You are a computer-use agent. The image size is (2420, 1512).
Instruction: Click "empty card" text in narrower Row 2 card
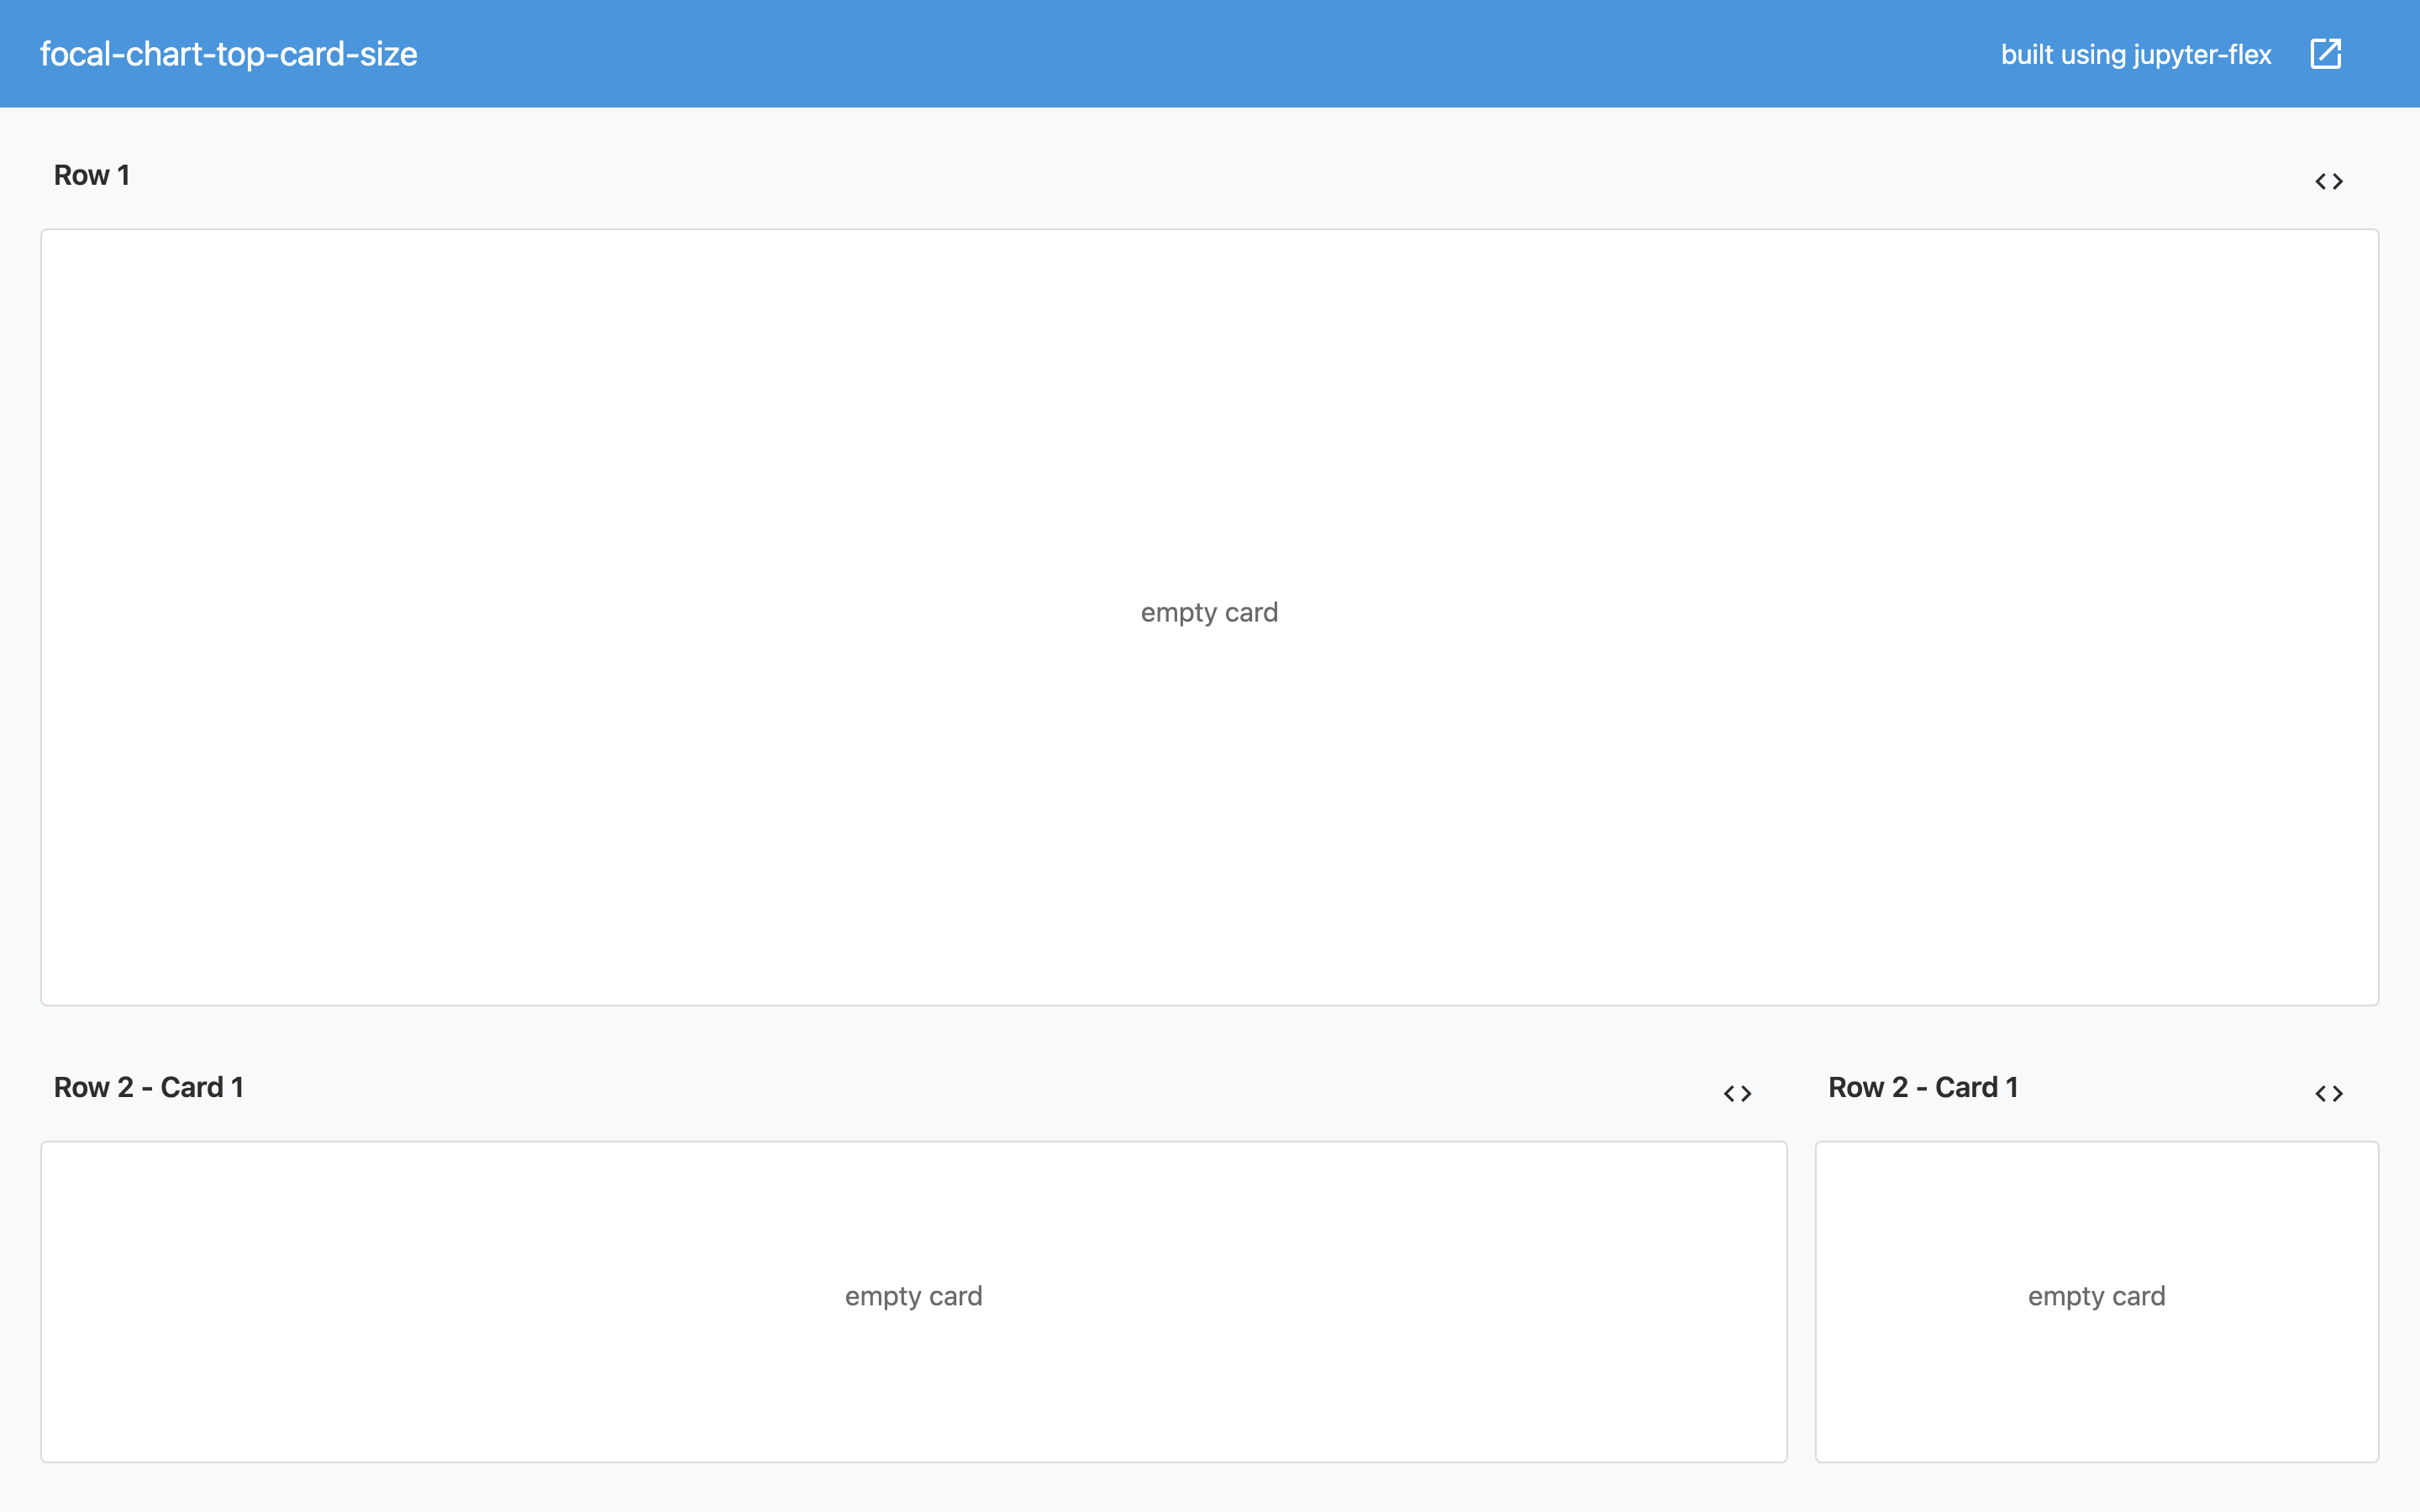pos(2096,1296)
